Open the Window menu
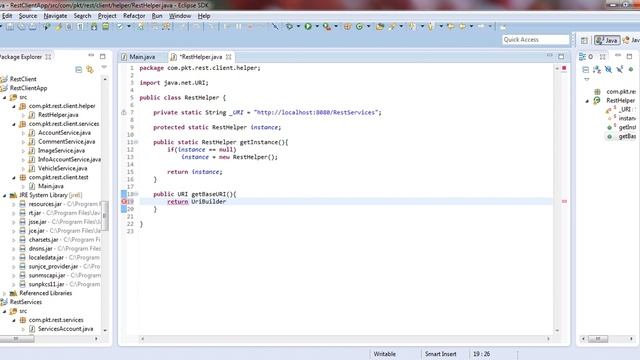Image resolution: width=640 pixels, height=360 pixels. click(x=180, y=16)
